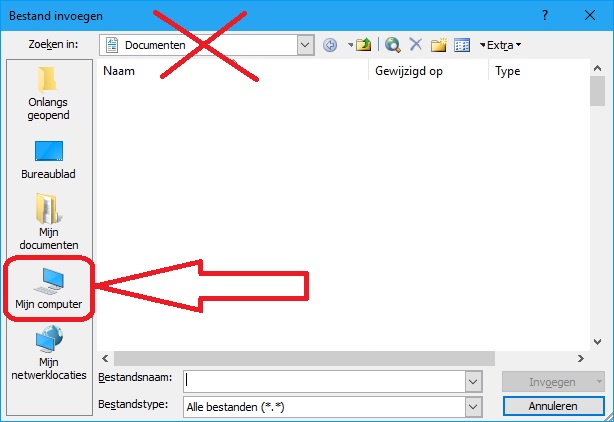This screenshot has height=422, width=614.
Task: Click in the Bestandsnaam text field
Action: point(324,381)
